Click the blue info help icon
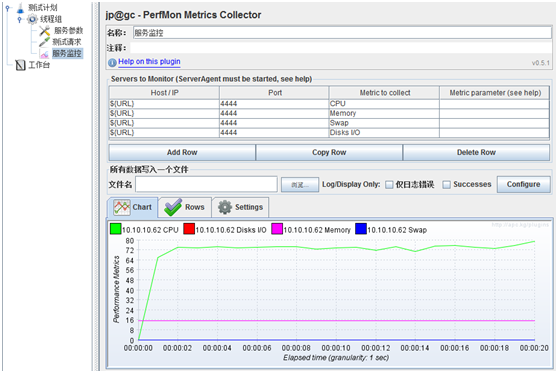This screenshot has height=373, width=558. (112, 63)
